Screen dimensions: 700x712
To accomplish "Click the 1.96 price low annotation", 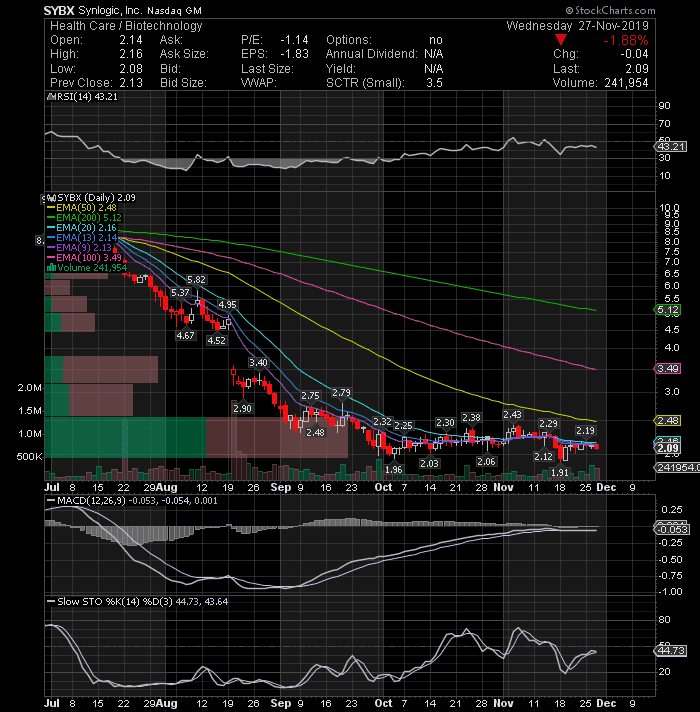I will (x=394, y=469).
